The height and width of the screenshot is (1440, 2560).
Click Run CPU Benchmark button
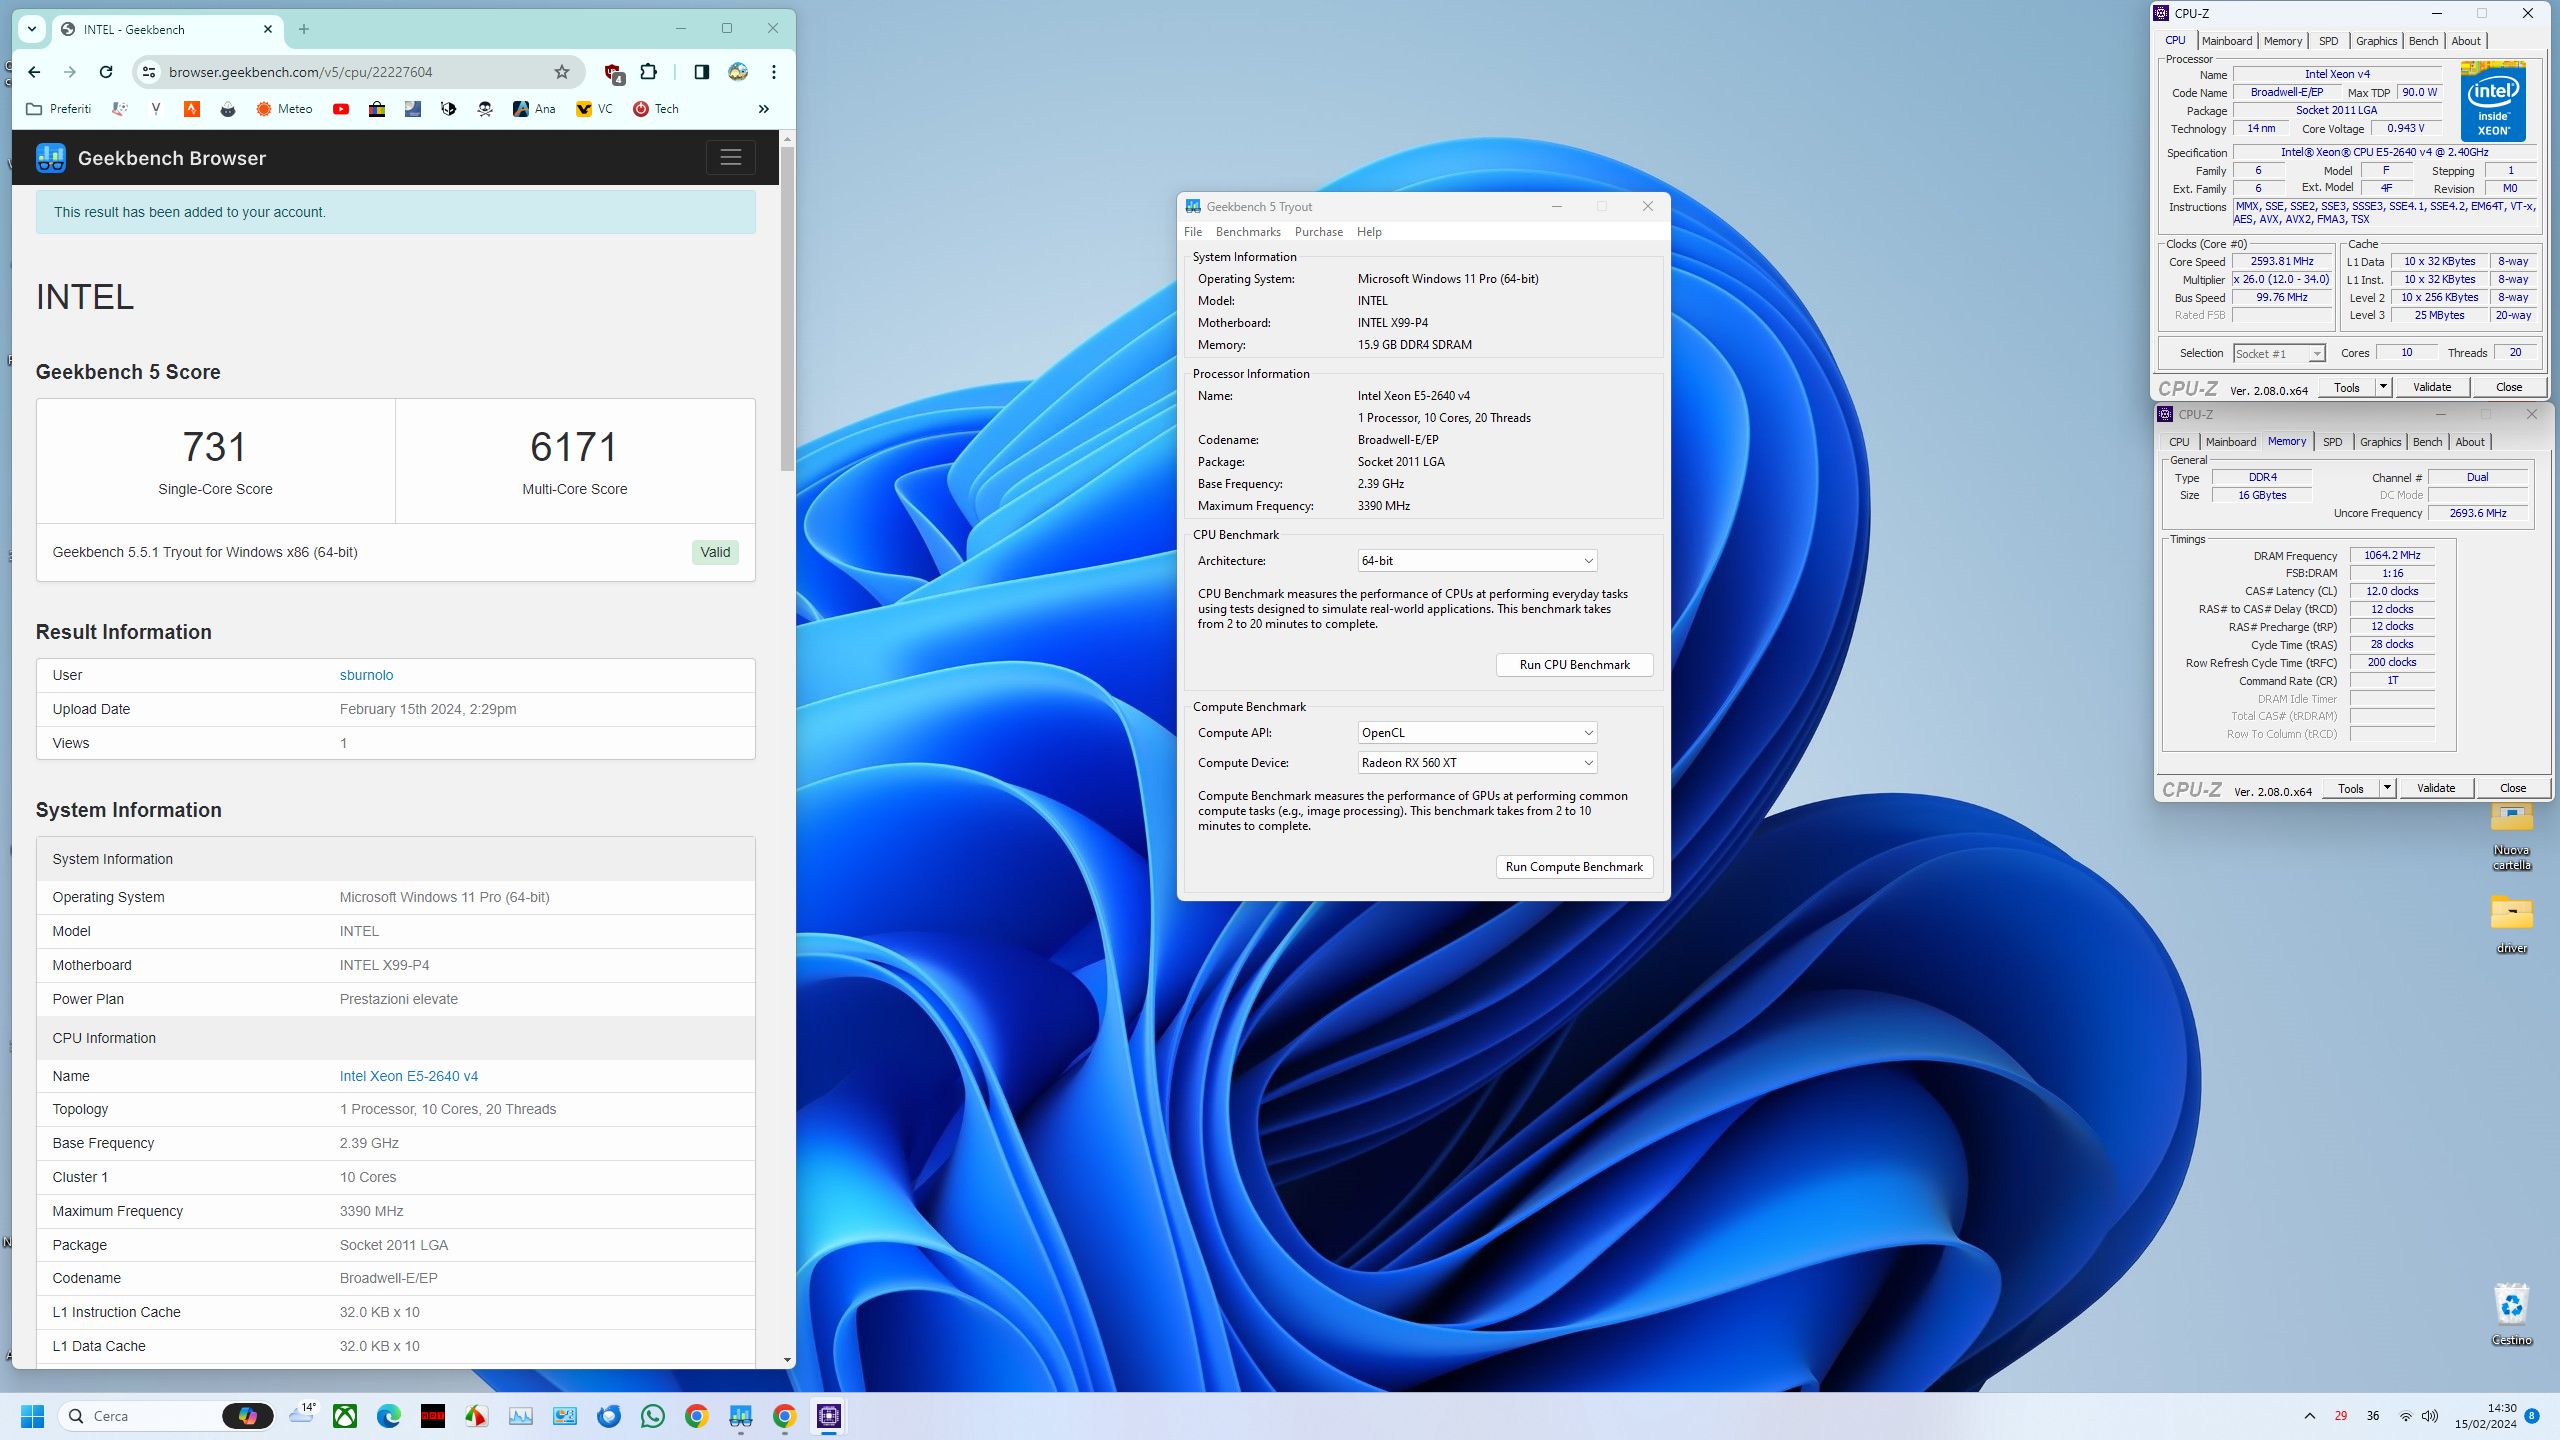pyautogui.click(x=1574, y=665)
